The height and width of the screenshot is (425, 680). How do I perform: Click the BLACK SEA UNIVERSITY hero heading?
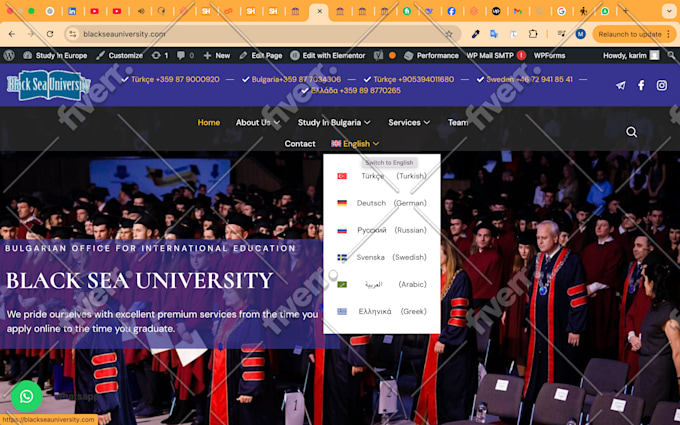pos(140,281)
